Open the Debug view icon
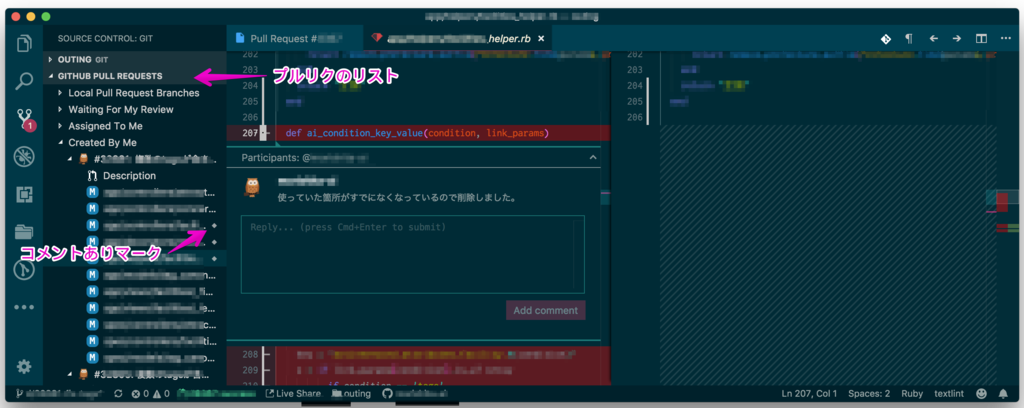The height and width of the screenshot is (408, 1024). point(24,157)
